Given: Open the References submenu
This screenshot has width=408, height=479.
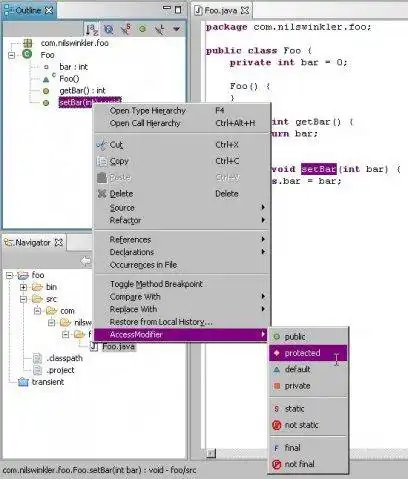Looking at the screenshot, I should (x=181, y=239).
